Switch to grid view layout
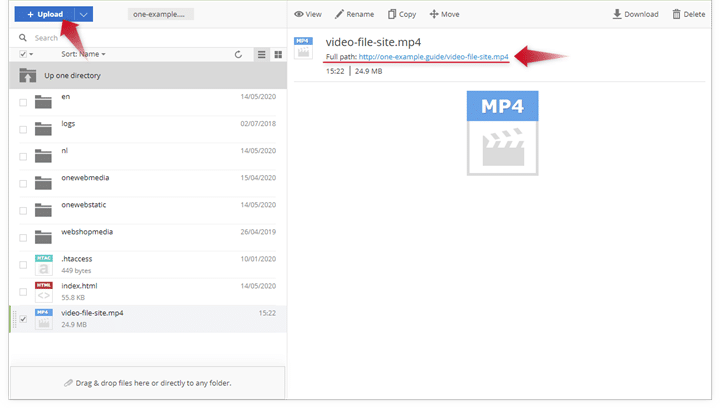 [278, 54]
